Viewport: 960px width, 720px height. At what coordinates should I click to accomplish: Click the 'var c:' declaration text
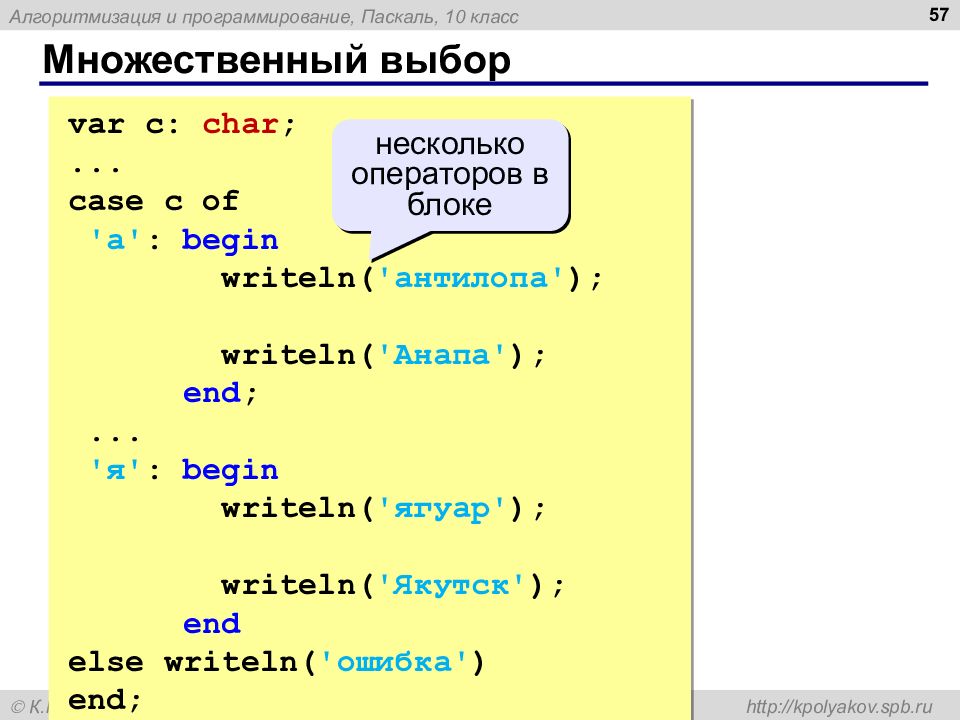click(x=124, y=124)
